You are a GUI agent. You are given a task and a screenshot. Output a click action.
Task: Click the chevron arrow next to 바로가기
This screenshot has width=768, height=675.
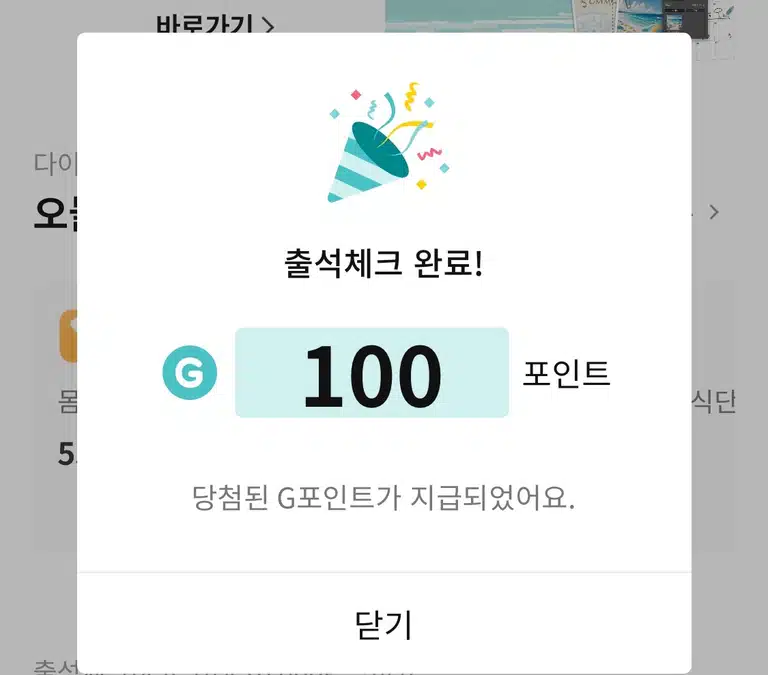[x=268, y=25]
